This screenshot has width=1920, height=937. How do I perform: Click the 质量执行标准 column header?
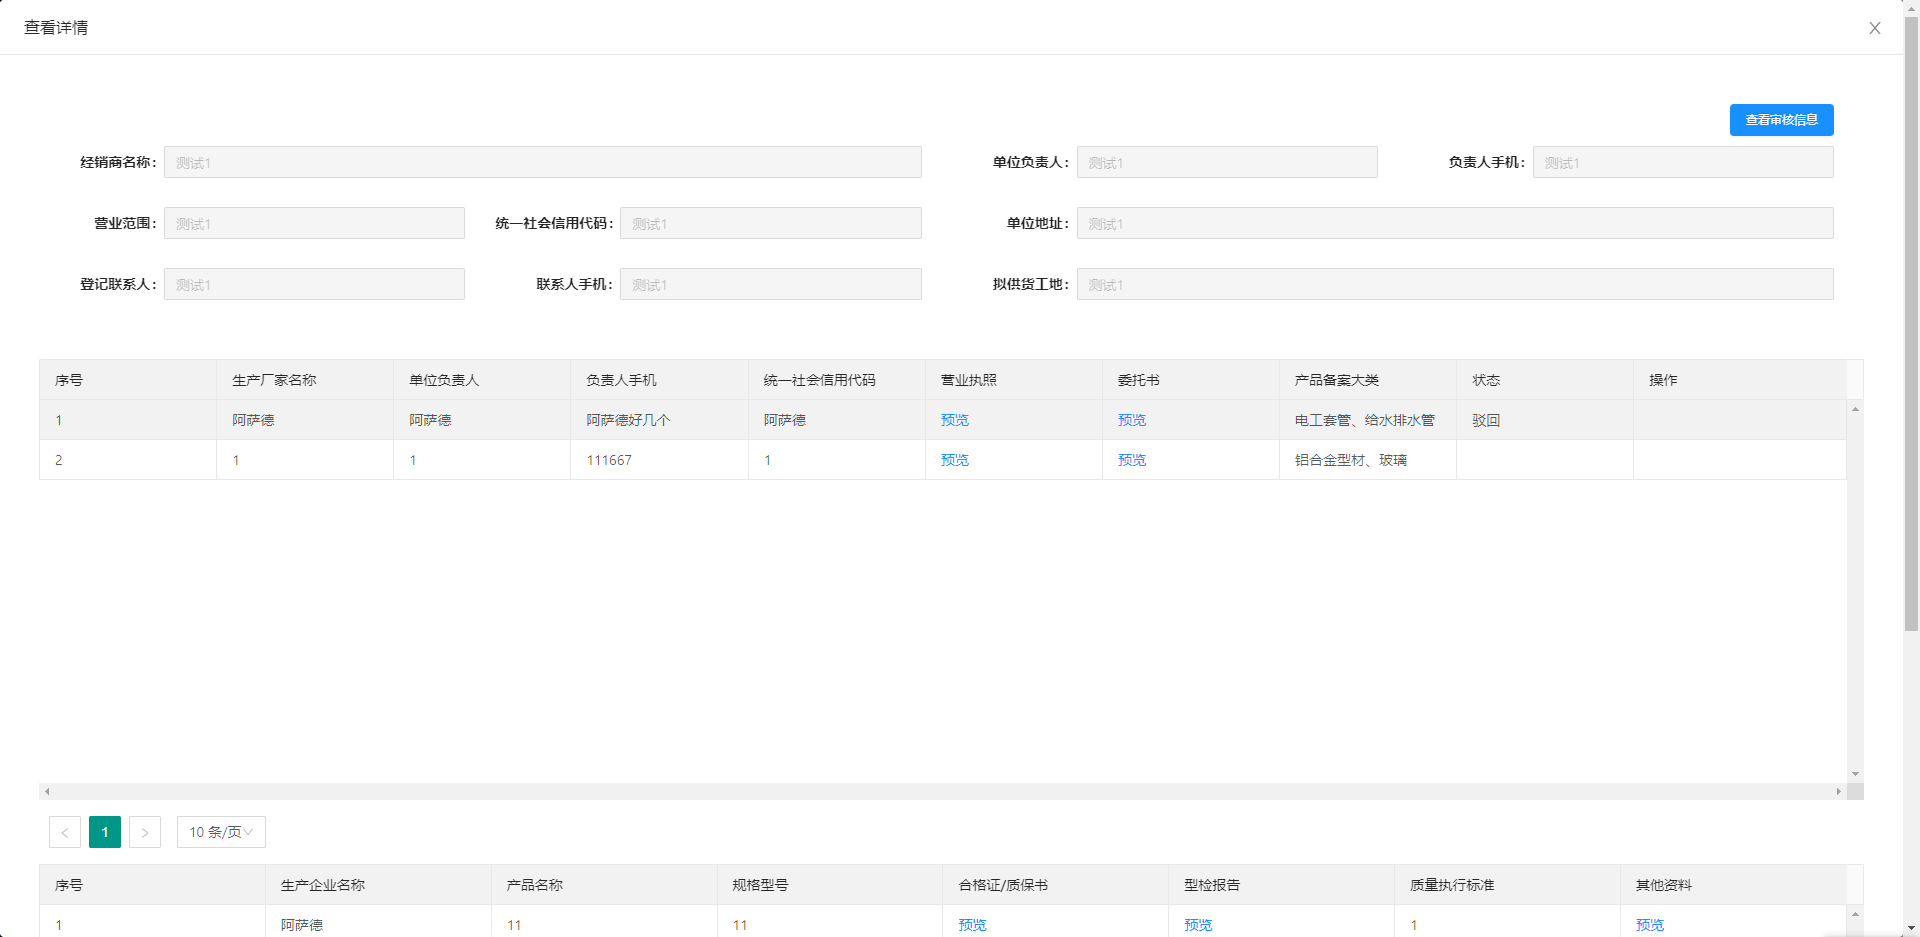point(1508,885)
